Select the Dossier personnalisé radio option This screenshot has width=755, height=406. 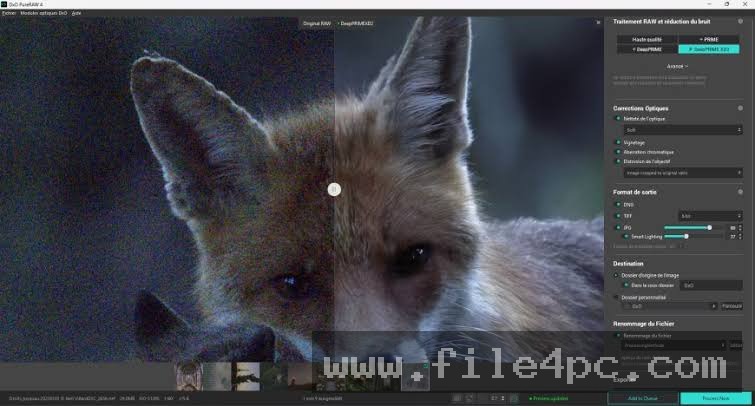[616, 297]
